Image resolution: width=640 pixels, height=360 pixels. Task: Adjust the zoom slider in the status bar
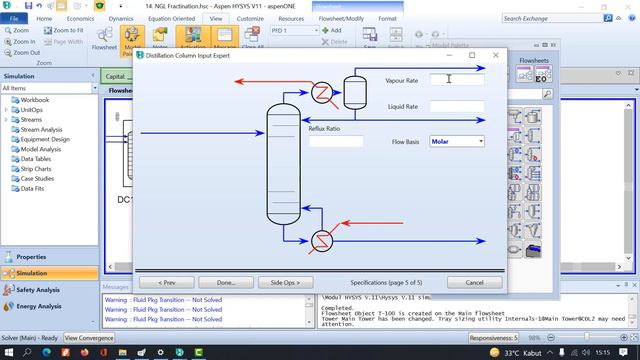587,337
